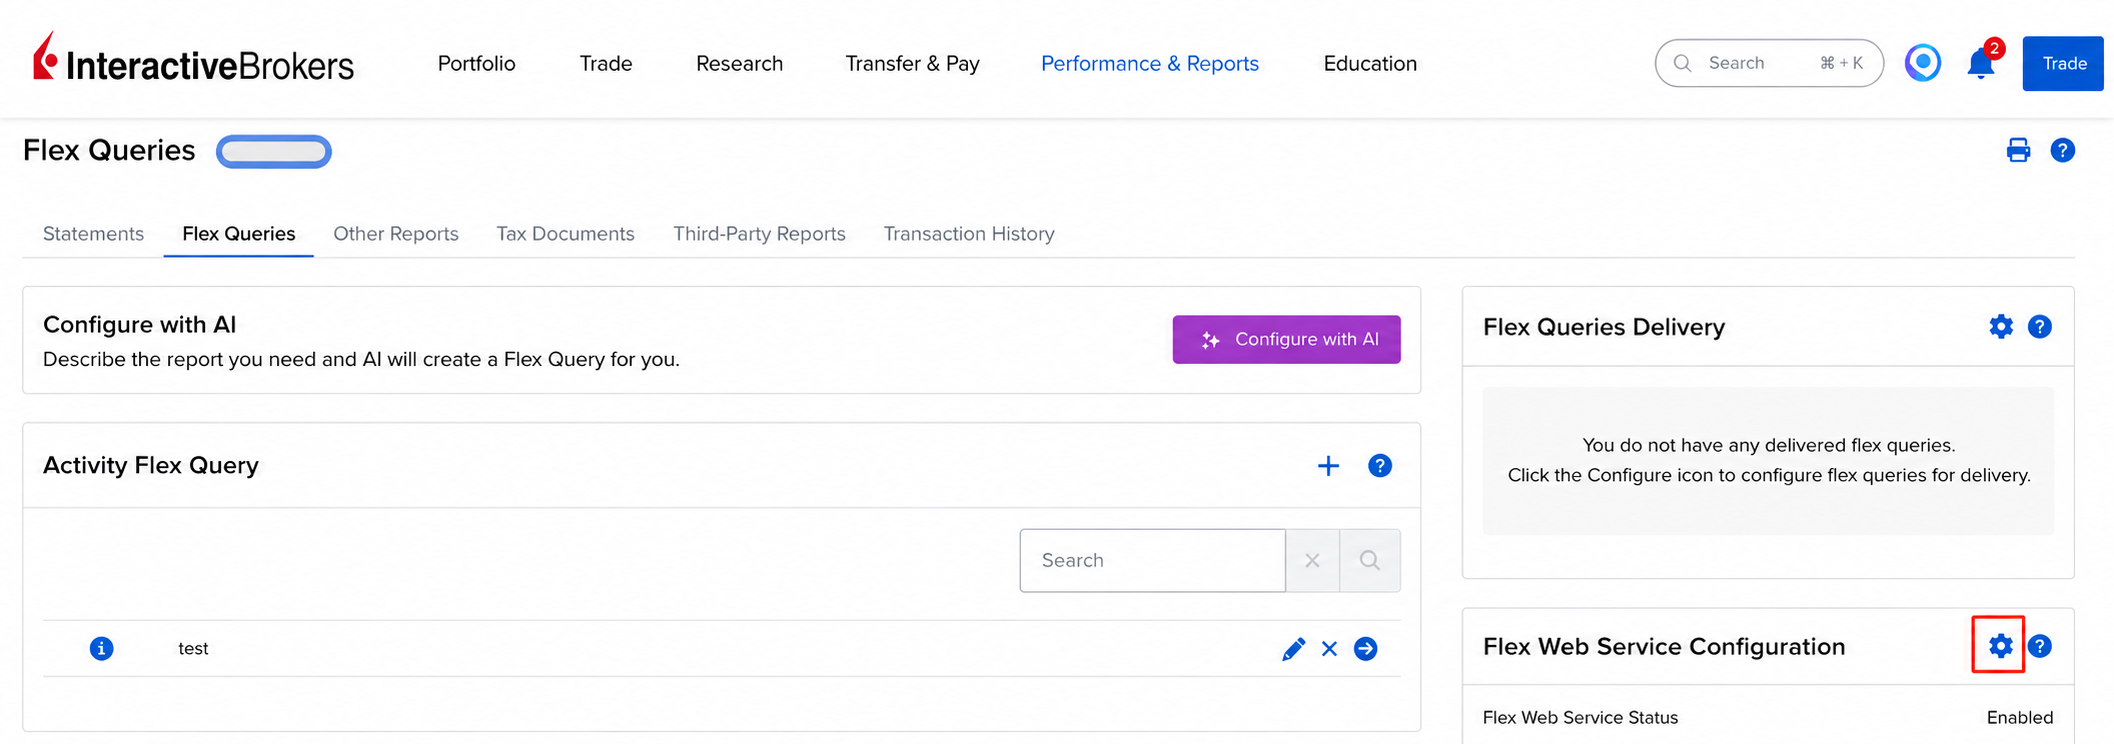
Task: Select the 'test' query name
Action: [193, 649]
